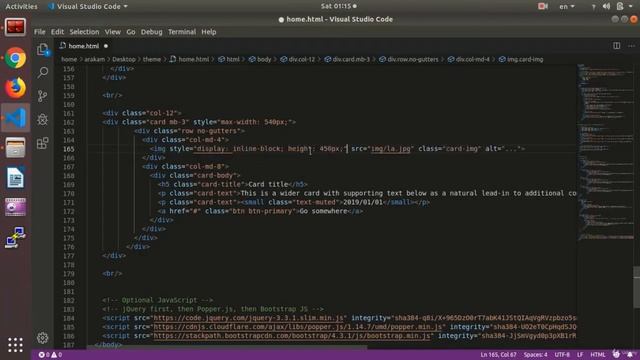Change language mode via HTML status item
The height and width of the screenshot is (360, 640).
(x=598, y=355)
